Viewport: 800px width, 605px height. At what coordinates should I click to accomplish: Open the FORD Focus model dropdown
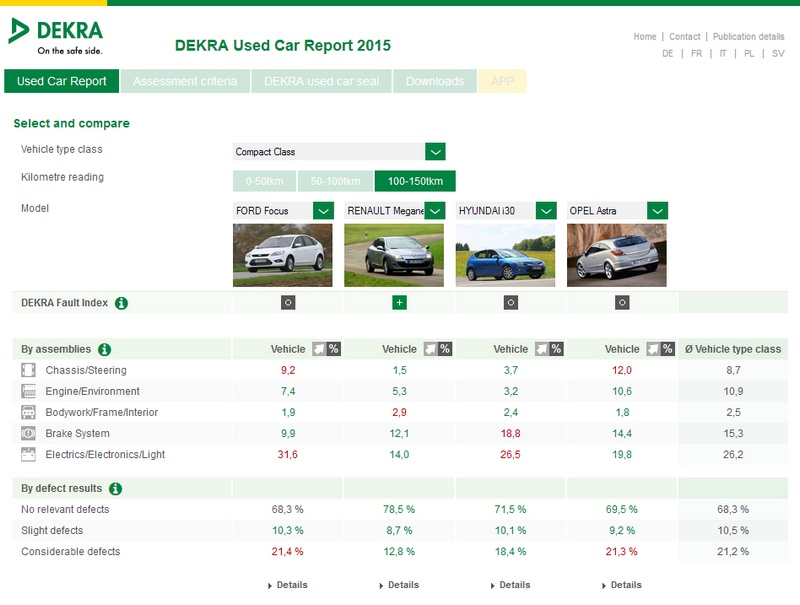coord(323,211)
